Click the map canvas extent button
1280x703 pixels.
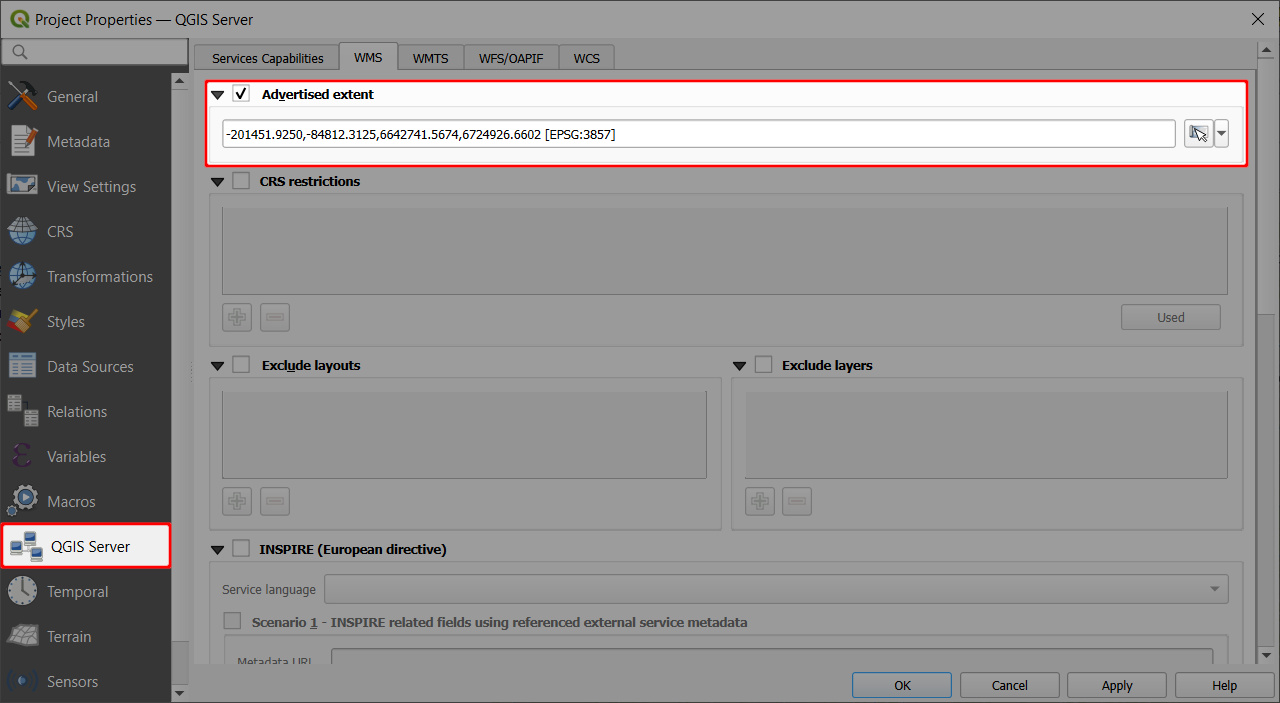click(1198, 133)
